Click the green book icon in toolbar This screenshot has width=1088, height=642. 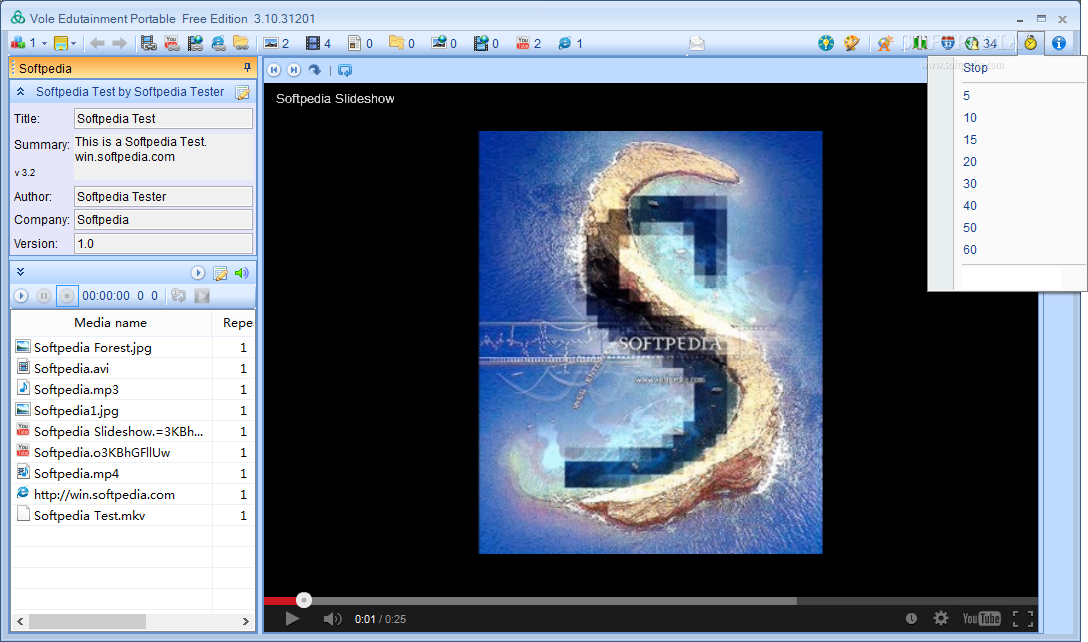919,43
